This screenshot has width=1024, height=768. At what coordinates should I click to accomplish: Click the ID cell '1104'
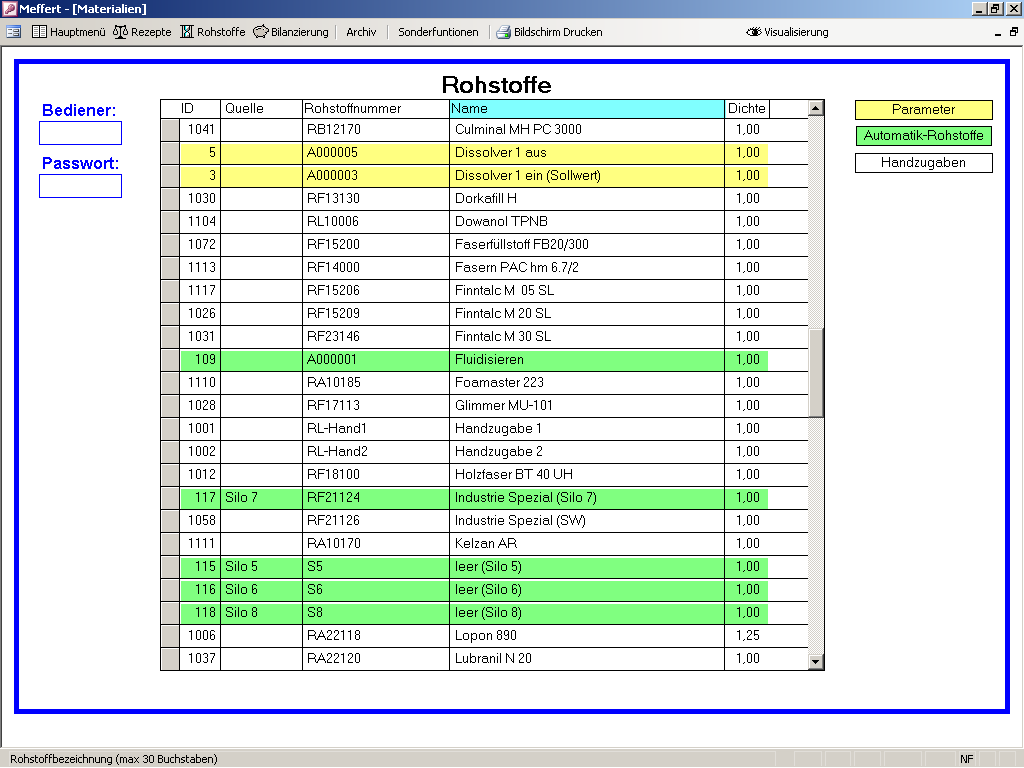[200, 221]
